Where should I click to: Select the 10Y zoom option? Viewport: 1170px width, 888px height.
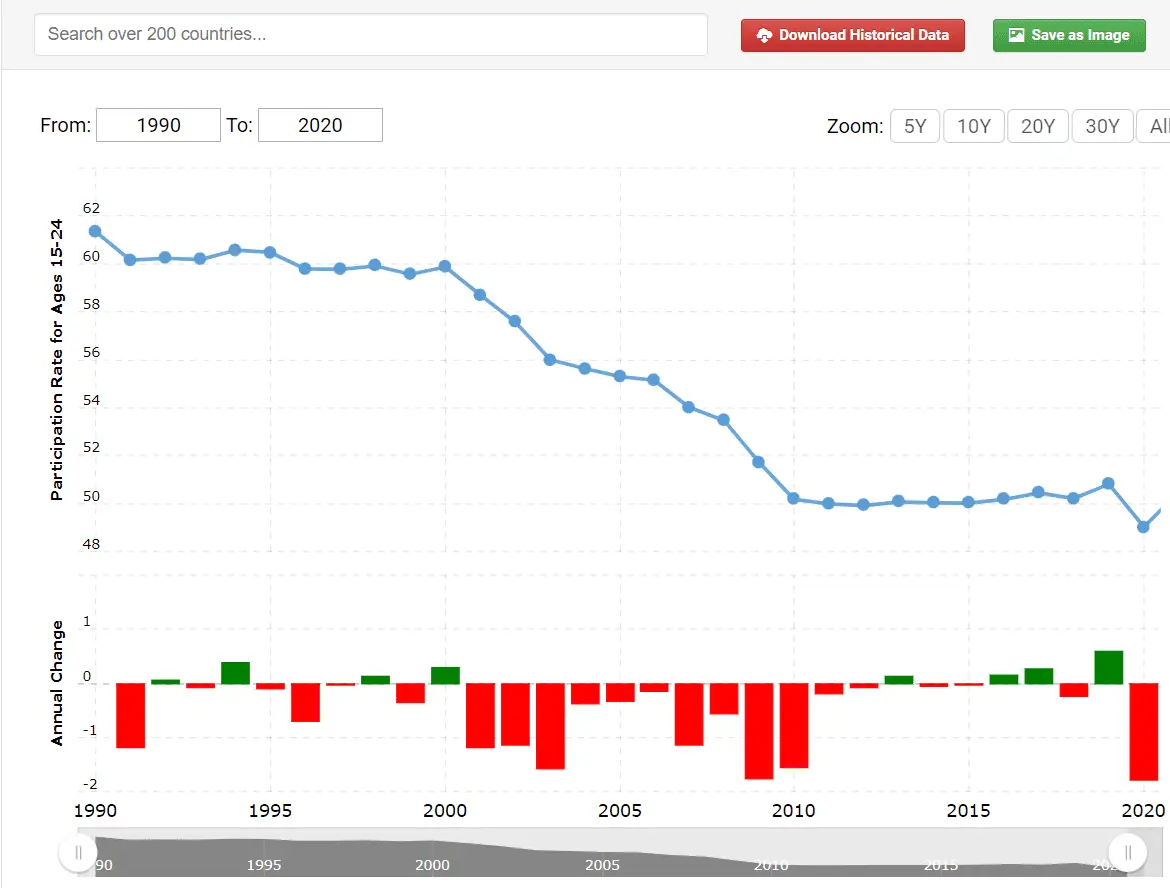pyautogui.click(x=973, y=126)
